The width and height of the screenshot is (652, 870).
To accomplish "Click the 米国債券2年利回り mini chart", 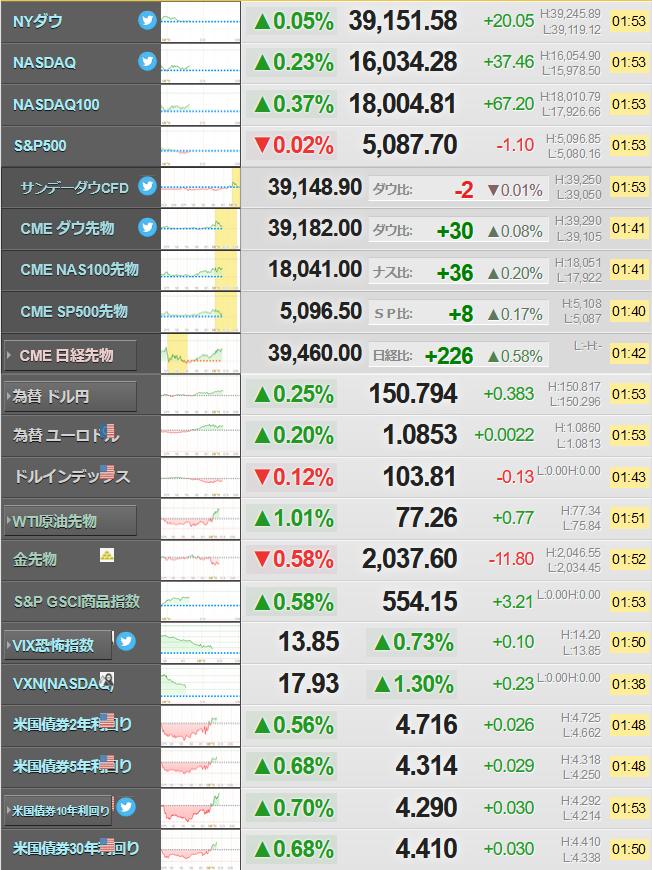I will [x=200, y=726].
